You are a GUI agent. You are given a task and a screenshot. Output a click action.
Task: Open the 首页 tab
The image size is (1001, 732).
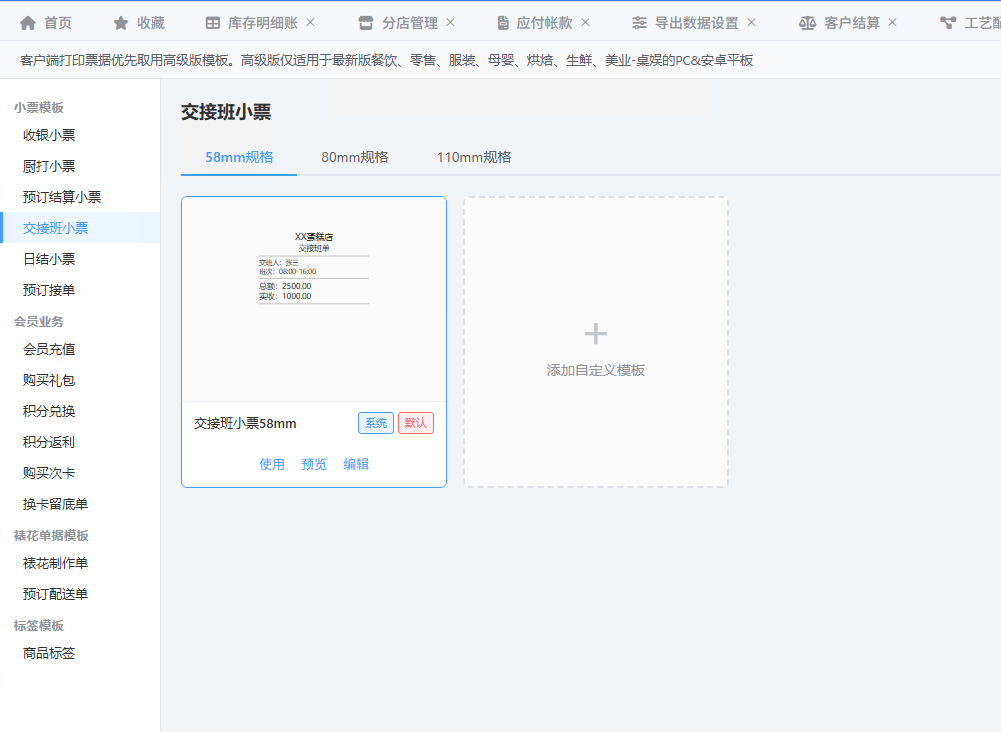46,23
